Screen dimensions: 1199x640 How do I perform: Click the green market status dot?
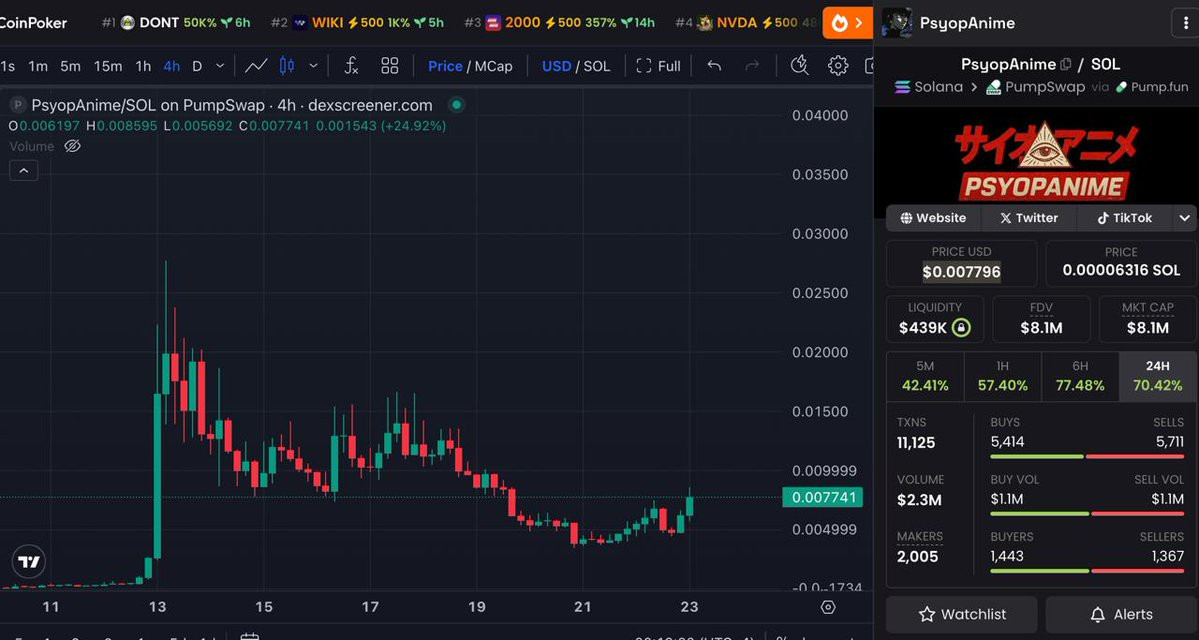tap(457, 105)
